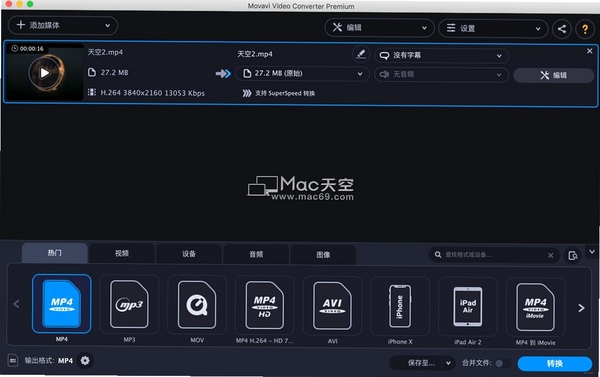Click the output format file icon at bottom left
Screen dimensions: 600x377
click(x=13, y=360)
